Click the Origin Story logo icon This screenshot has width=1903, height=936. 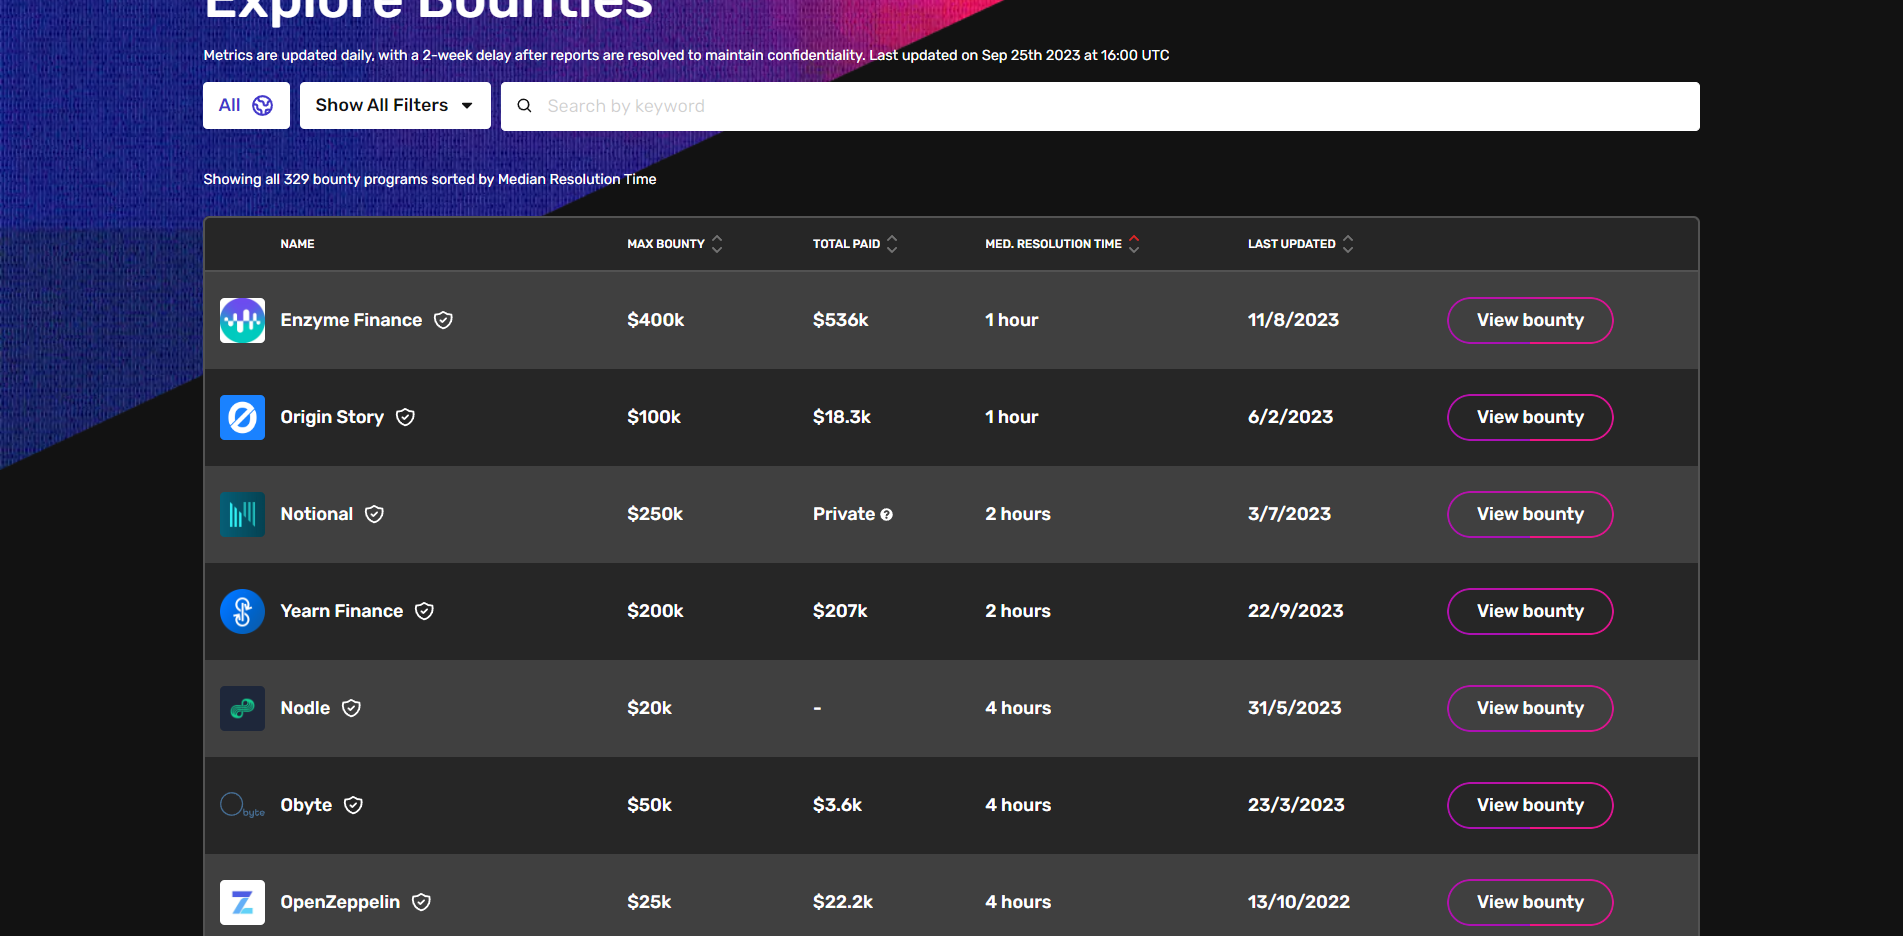coord(242,417)
